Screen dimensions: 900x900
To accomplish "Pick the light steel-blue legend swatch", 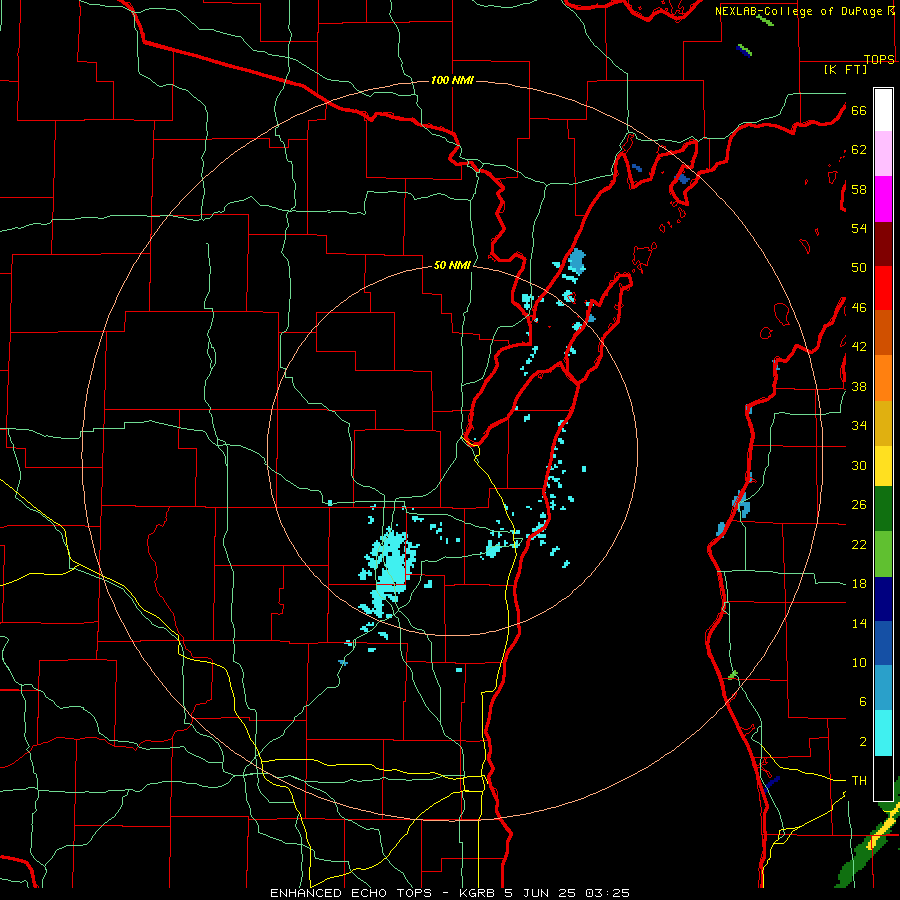I will (x=883, y=688).
